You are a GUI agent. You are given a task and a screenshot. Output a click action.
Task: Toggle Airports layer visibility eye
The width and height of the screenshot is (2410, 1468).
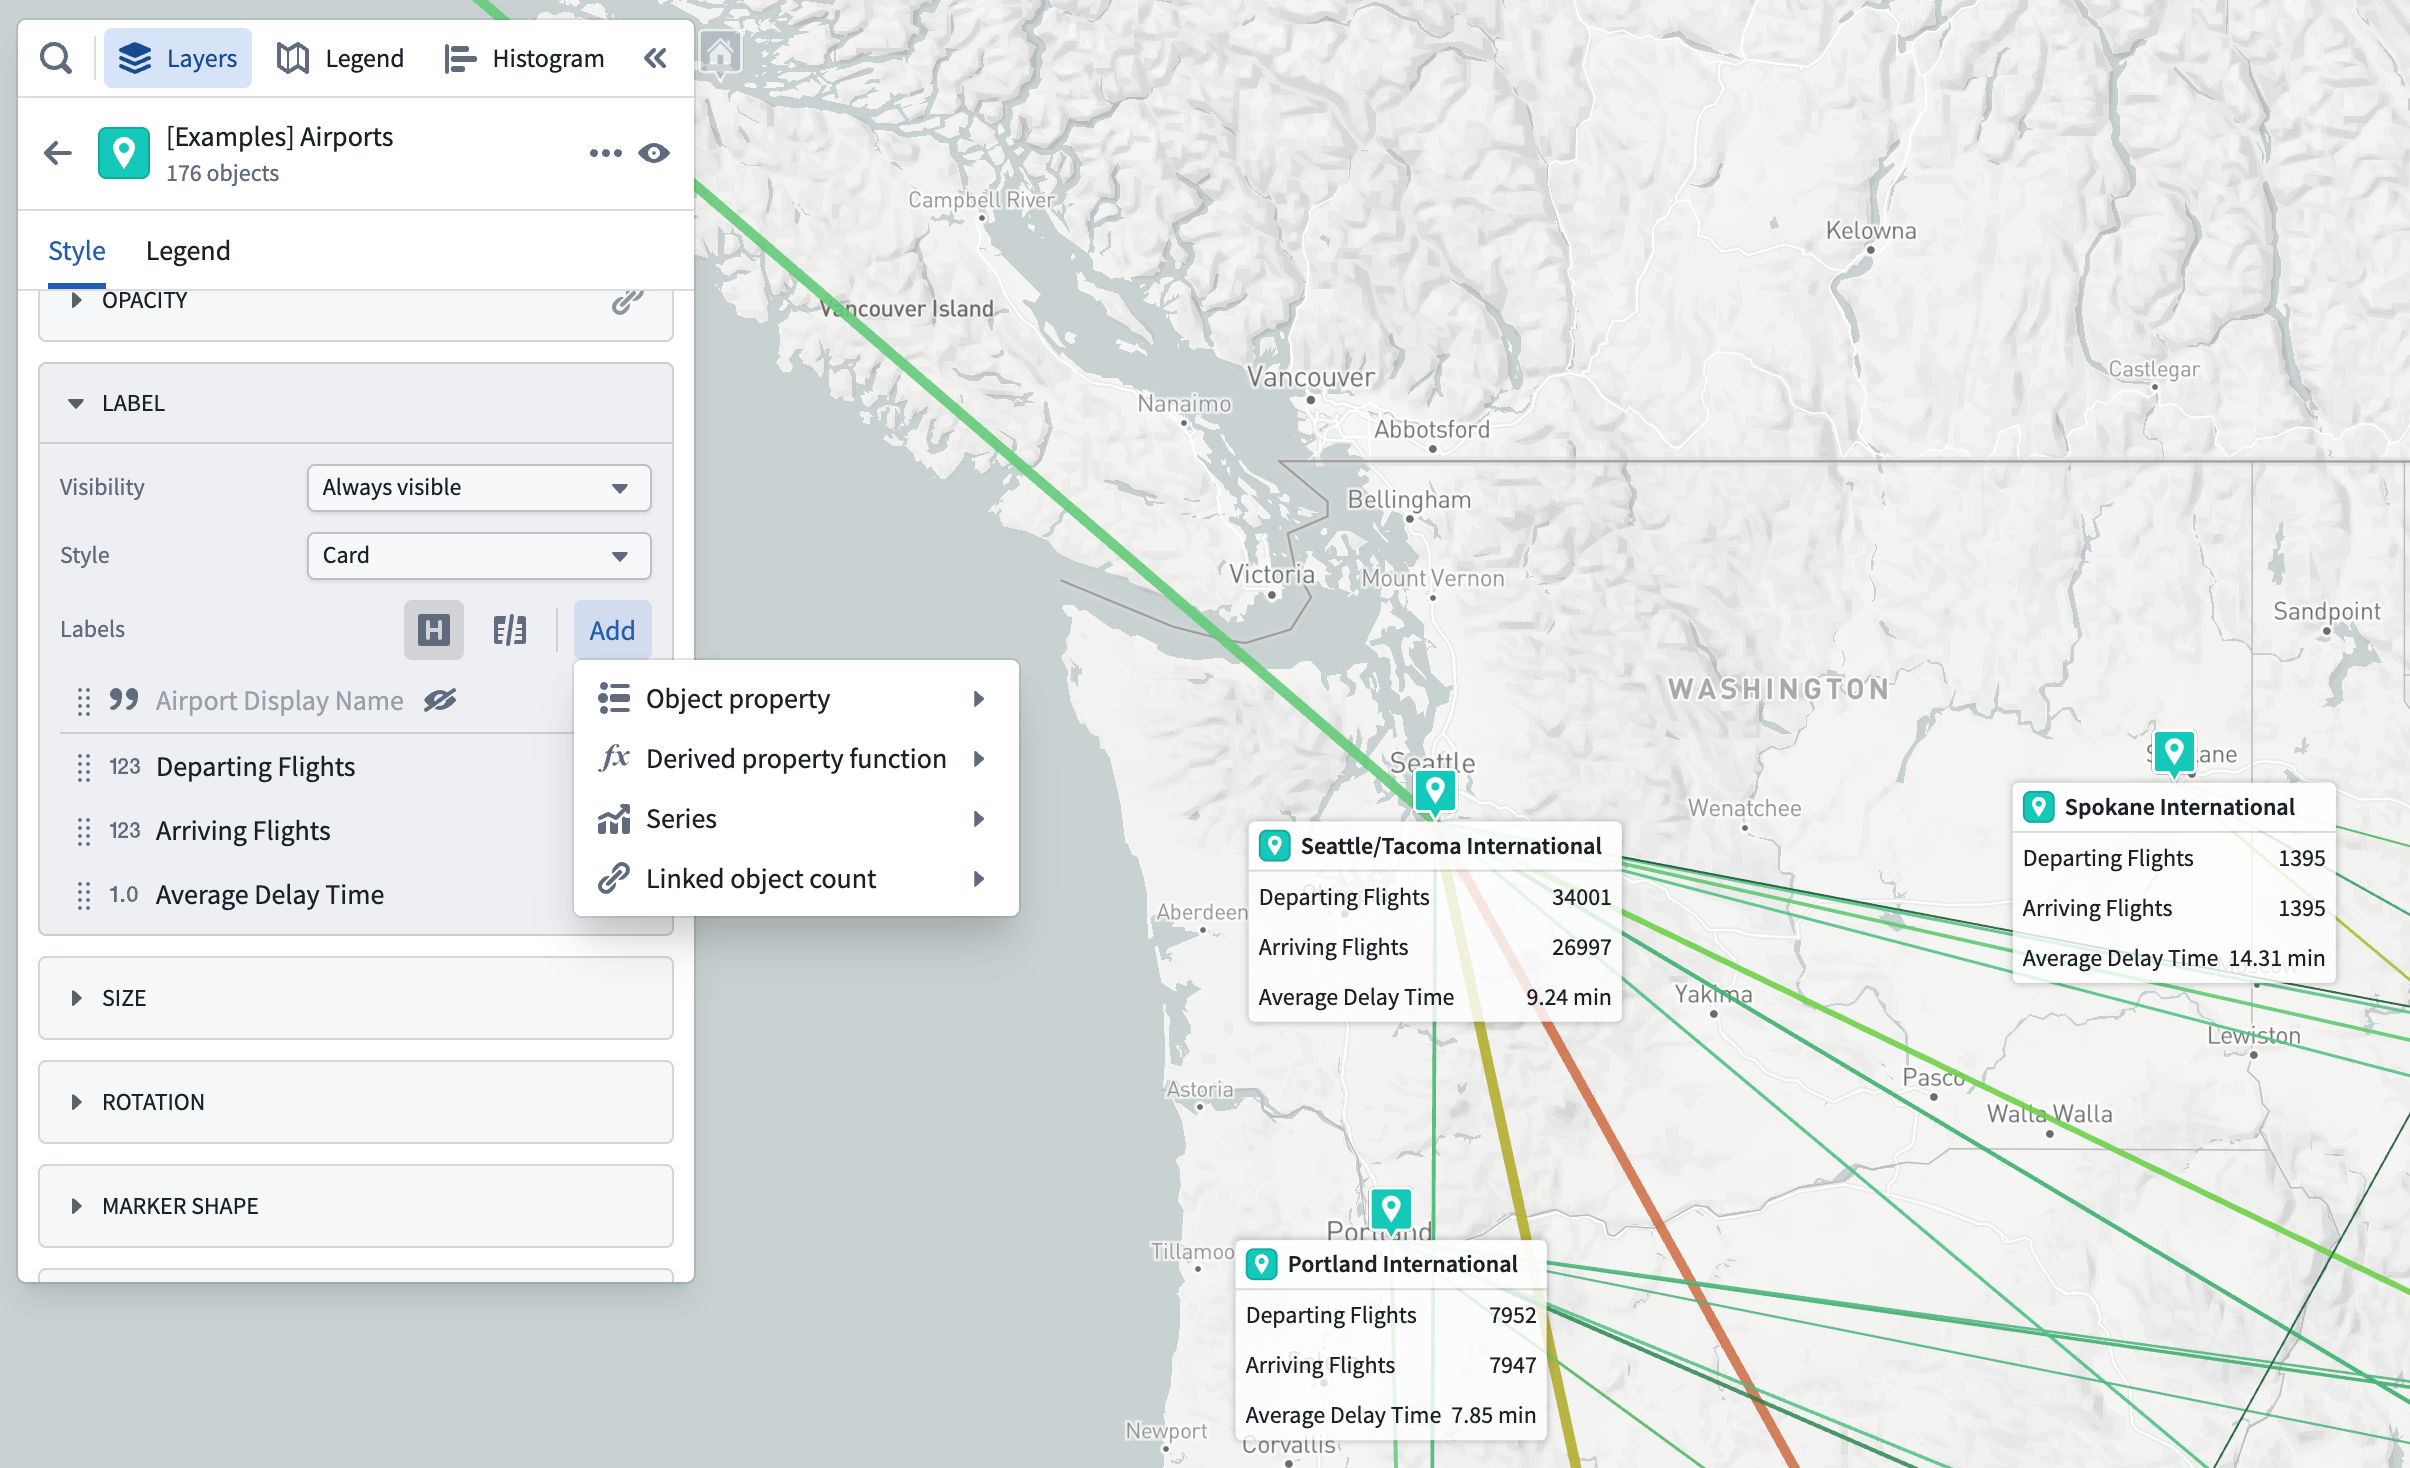(654, 153)
